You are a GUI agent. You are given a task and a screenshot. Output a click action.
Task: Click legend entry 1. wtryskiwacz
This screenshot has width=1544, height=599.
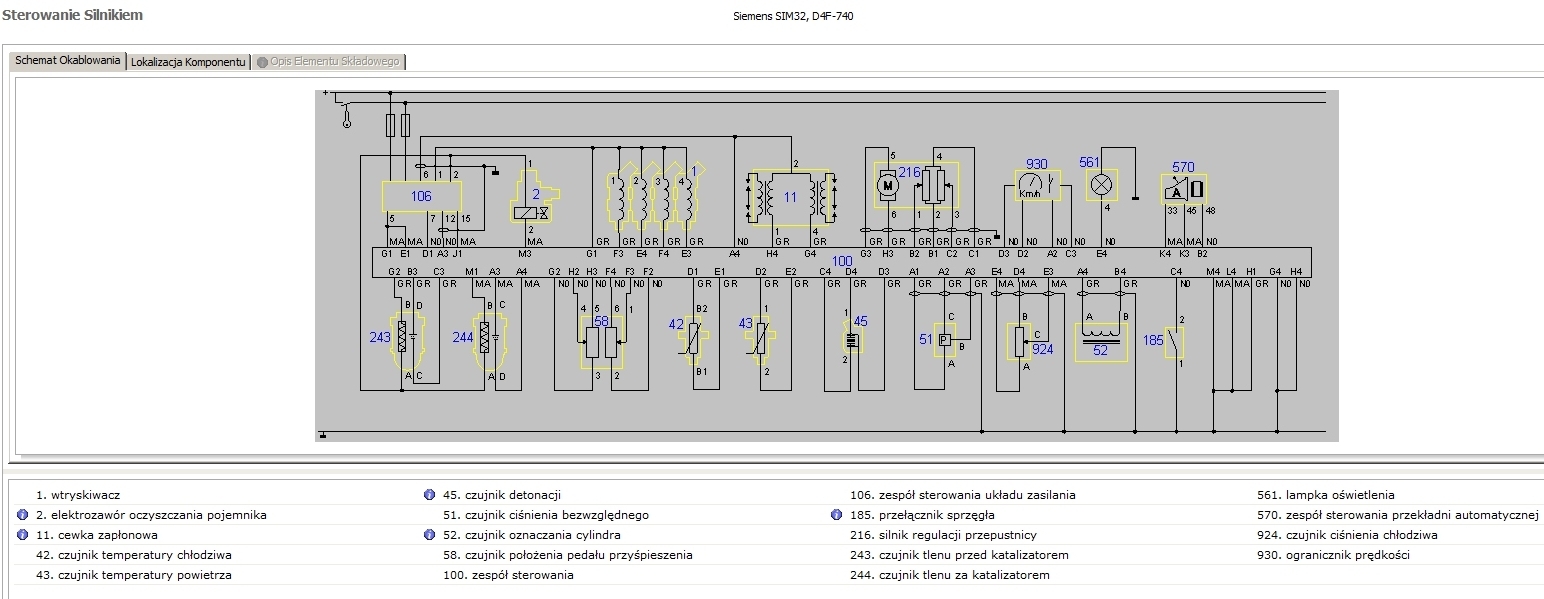[79, 495]
